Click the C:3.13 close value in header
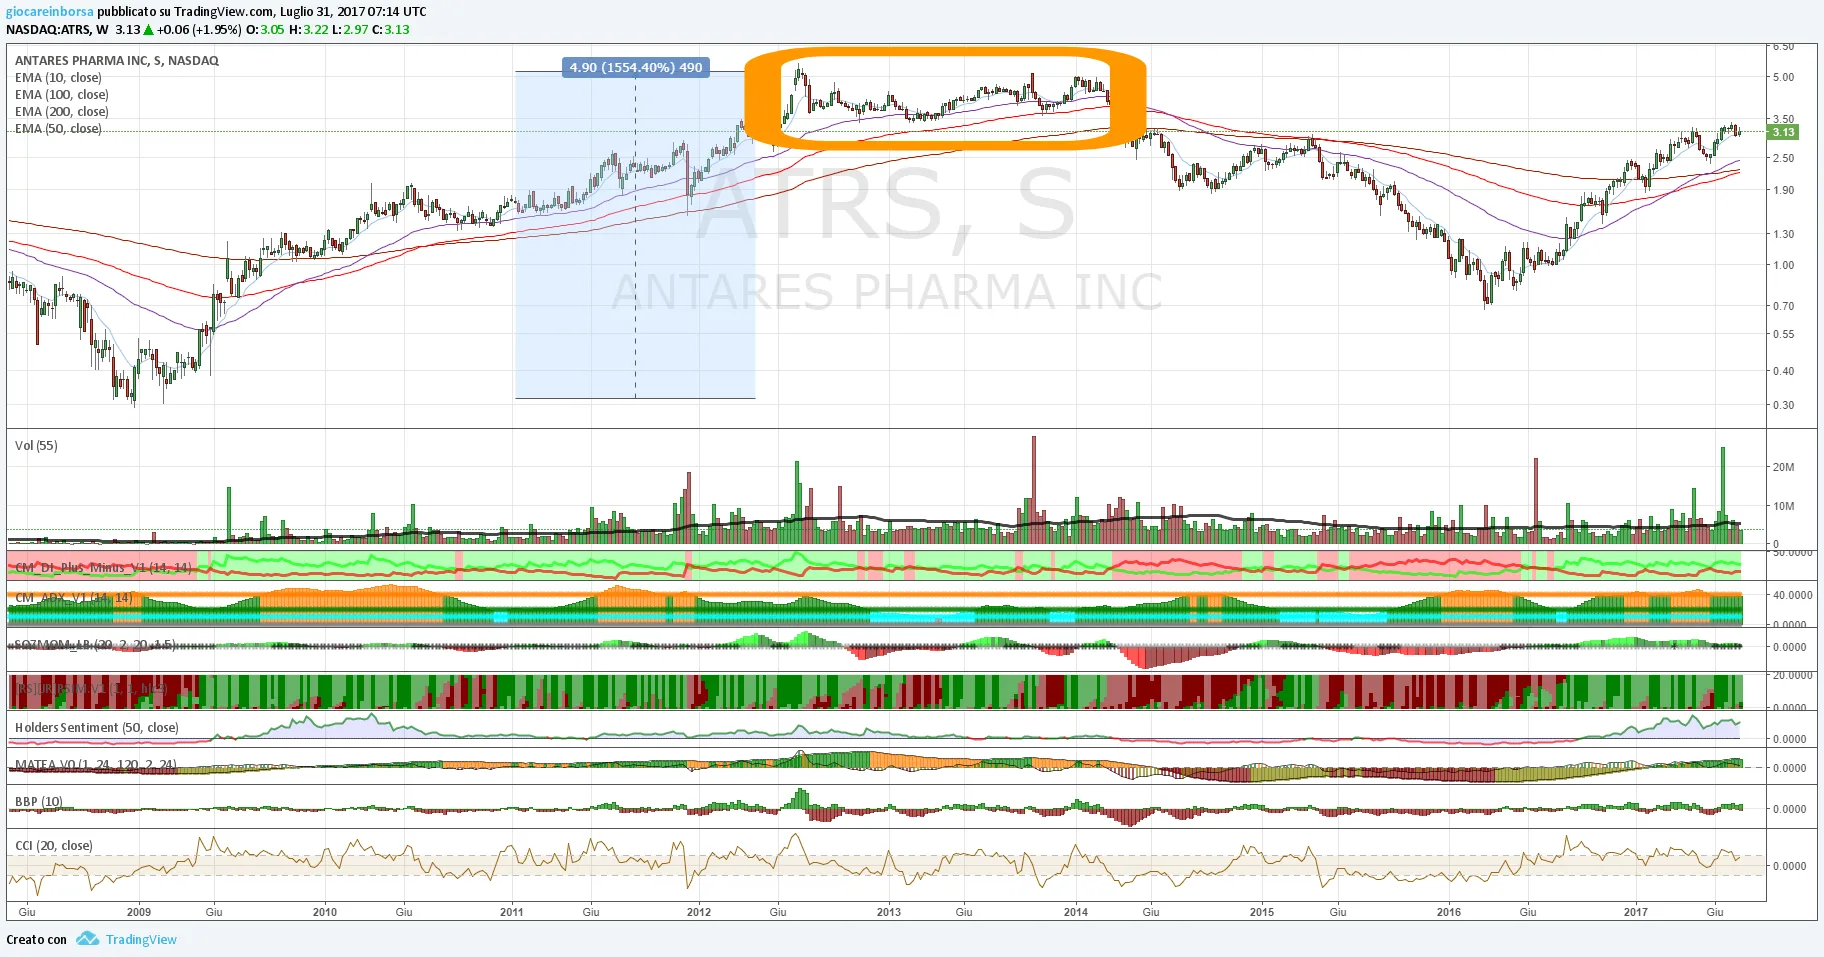The width and height of the screenshot is (1824, 957). coord(391,30)
